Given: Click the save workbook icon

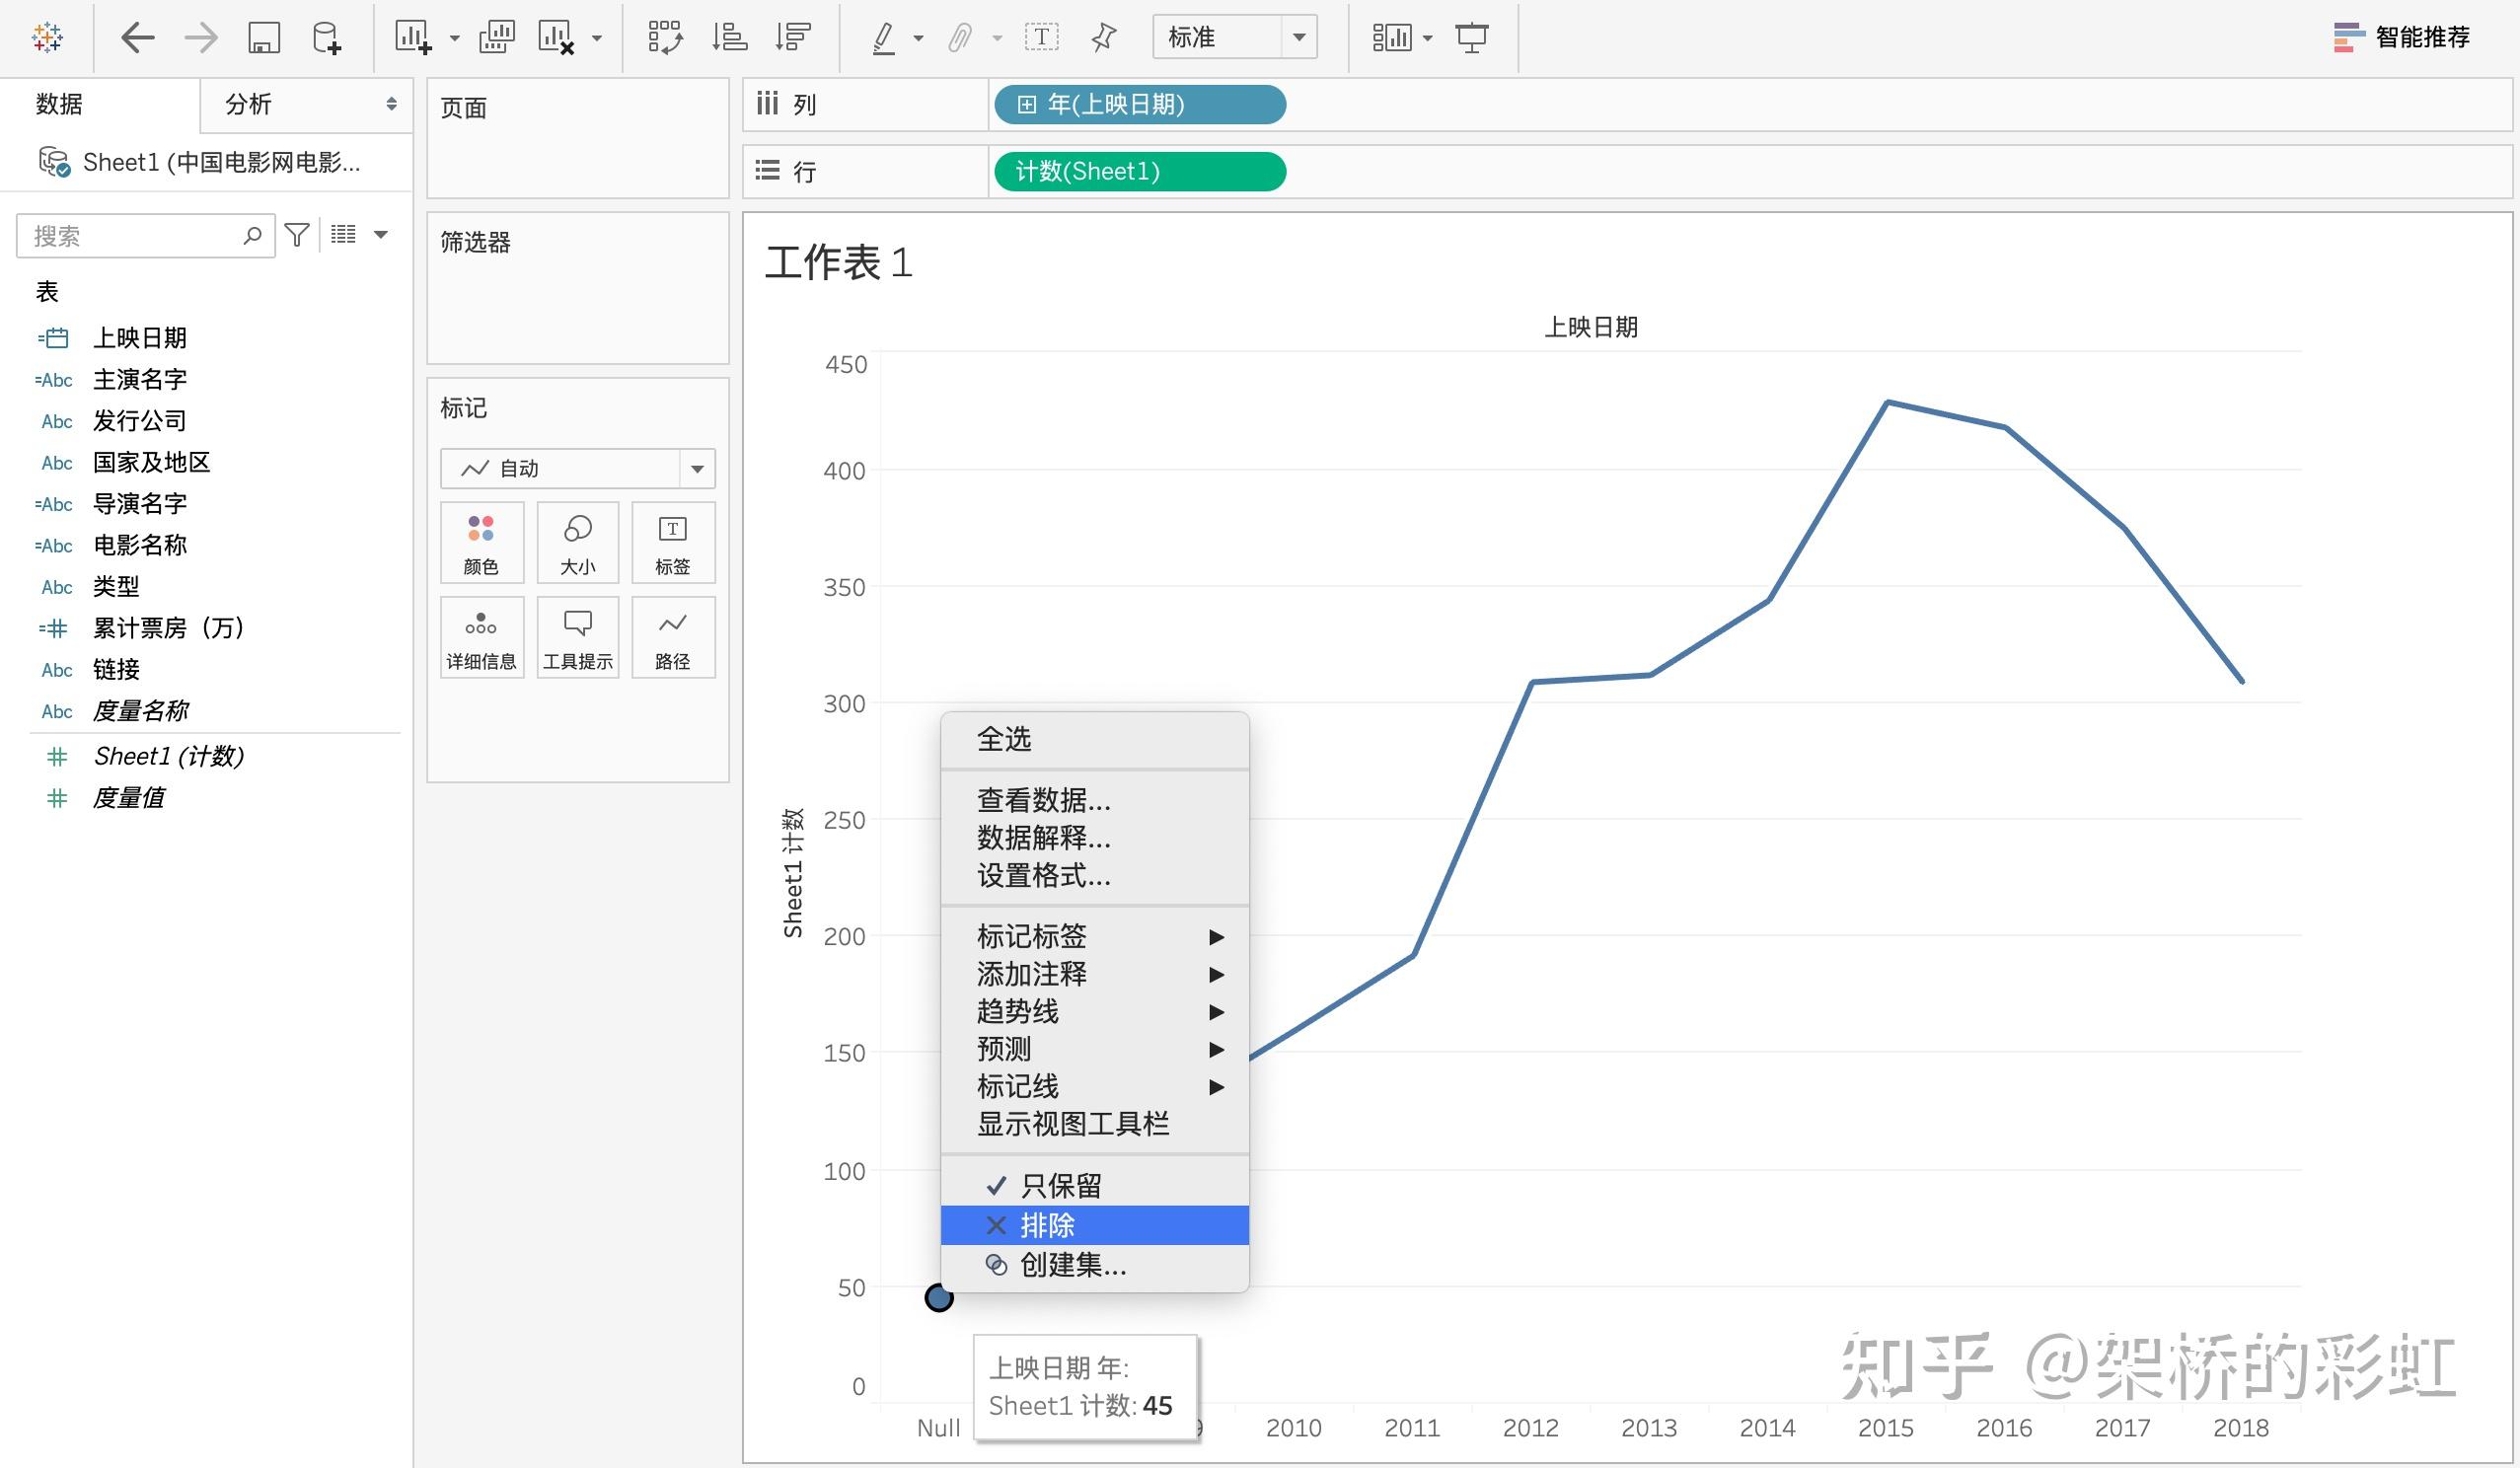Looking at the screenshot, I should [263, 38].
